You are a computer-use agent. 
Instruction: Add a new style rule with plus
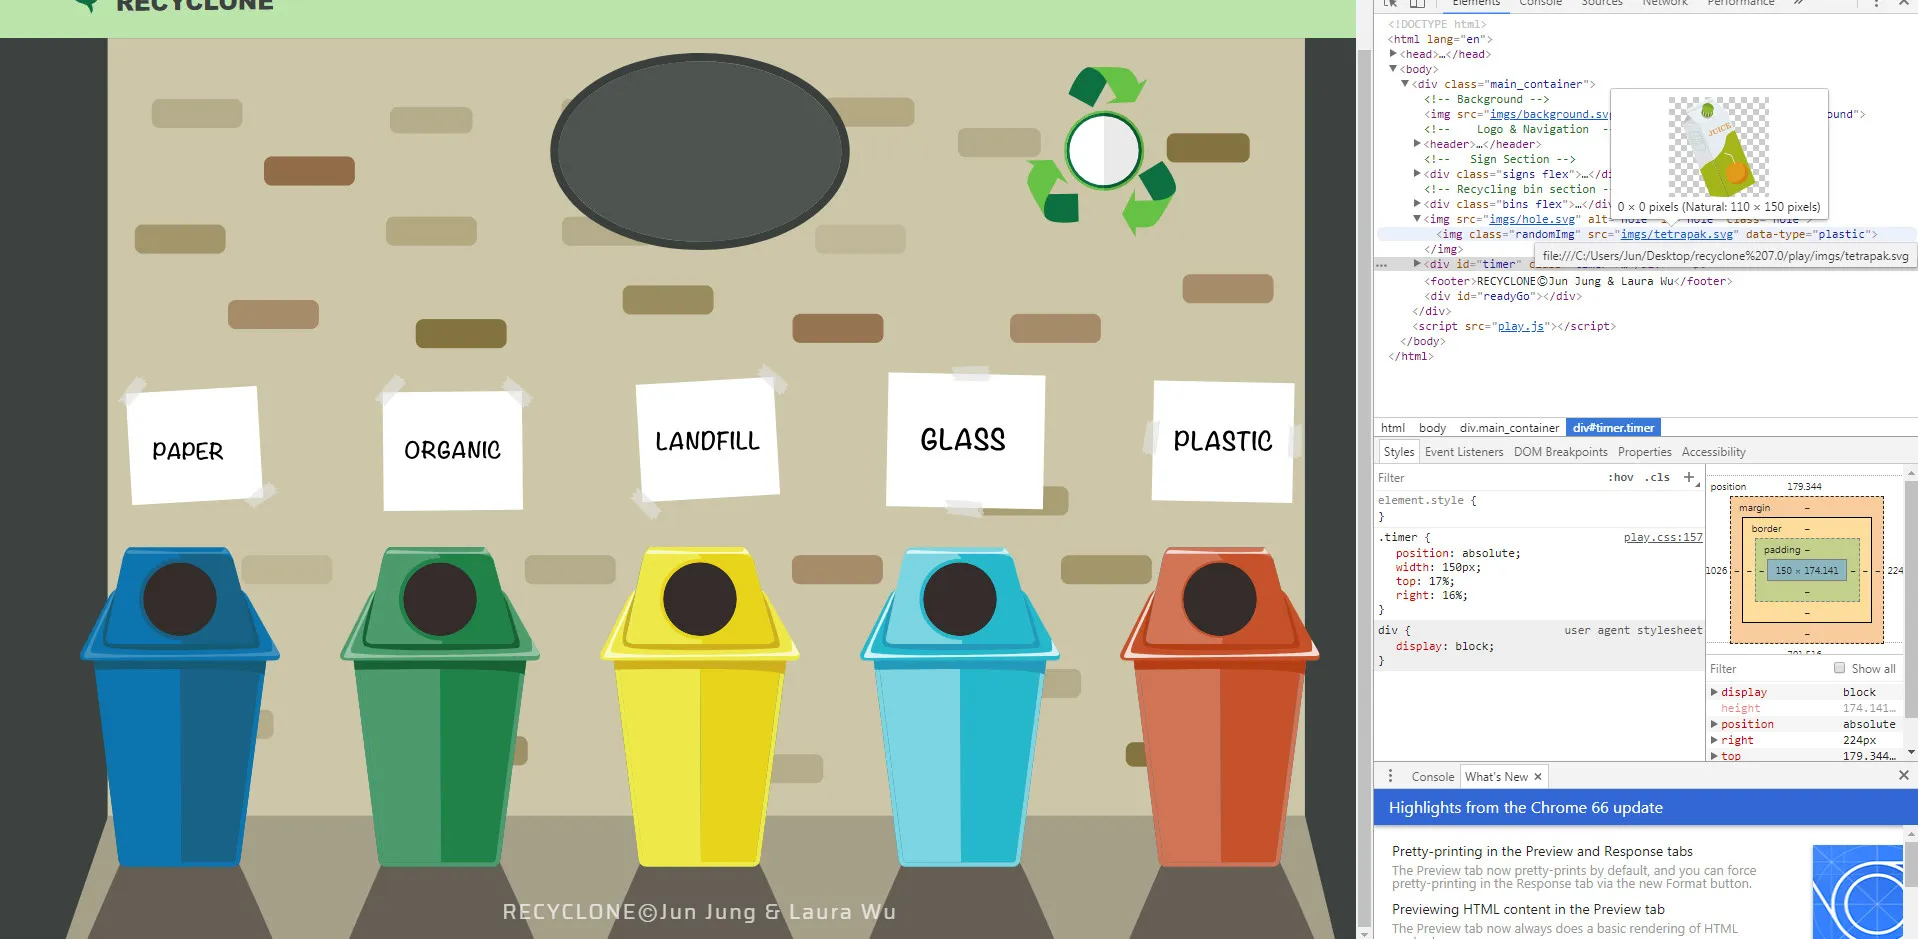coord(1689,477)
